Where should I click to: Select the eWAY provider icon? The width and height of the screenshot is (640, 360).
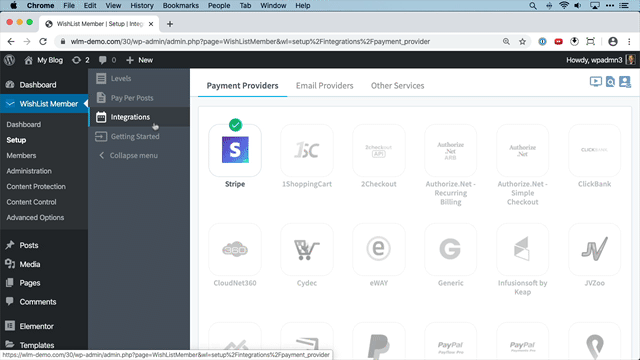(379, 249)
